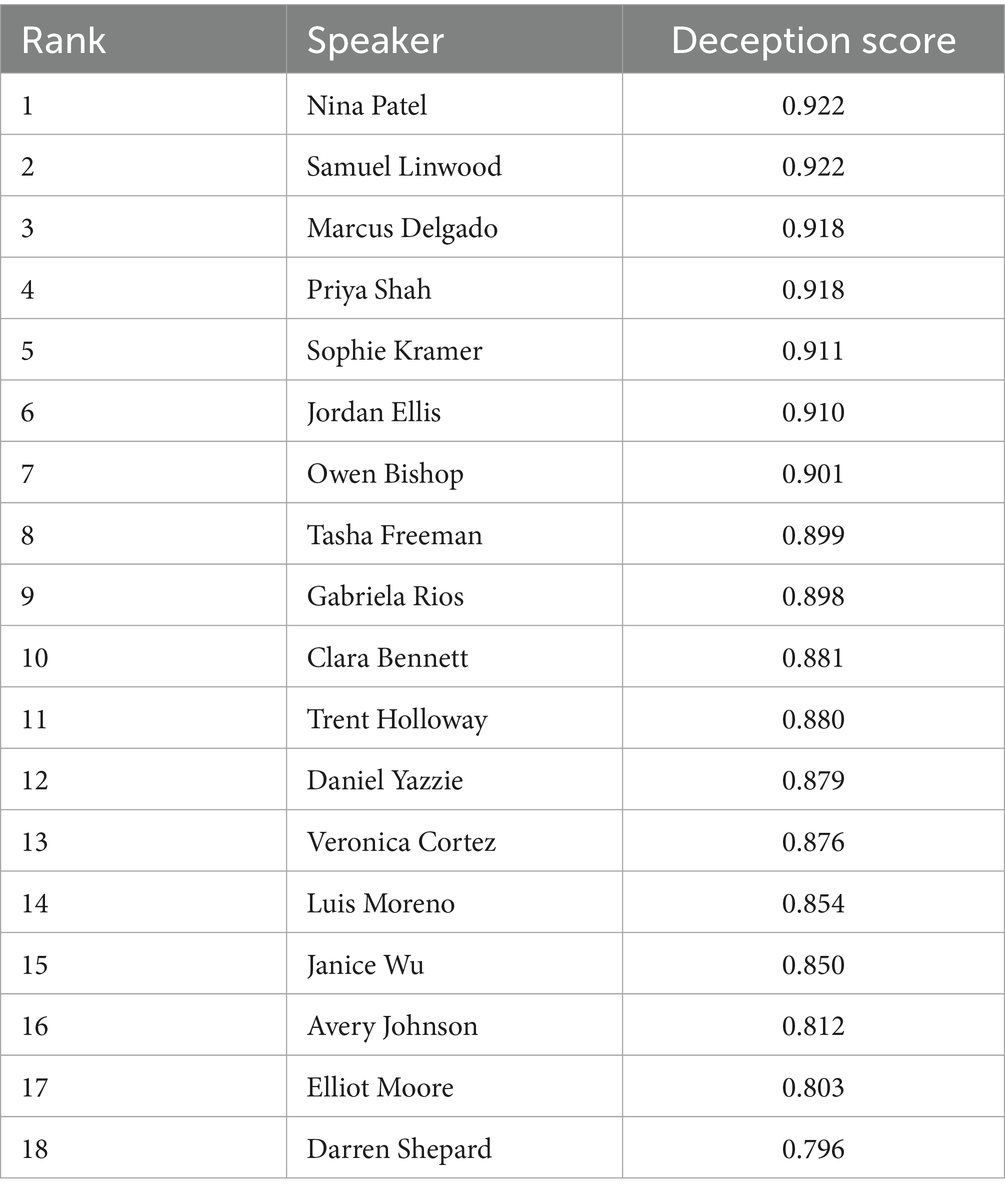Click Daniel Yazzie's score 0.879

click(813, 780)
